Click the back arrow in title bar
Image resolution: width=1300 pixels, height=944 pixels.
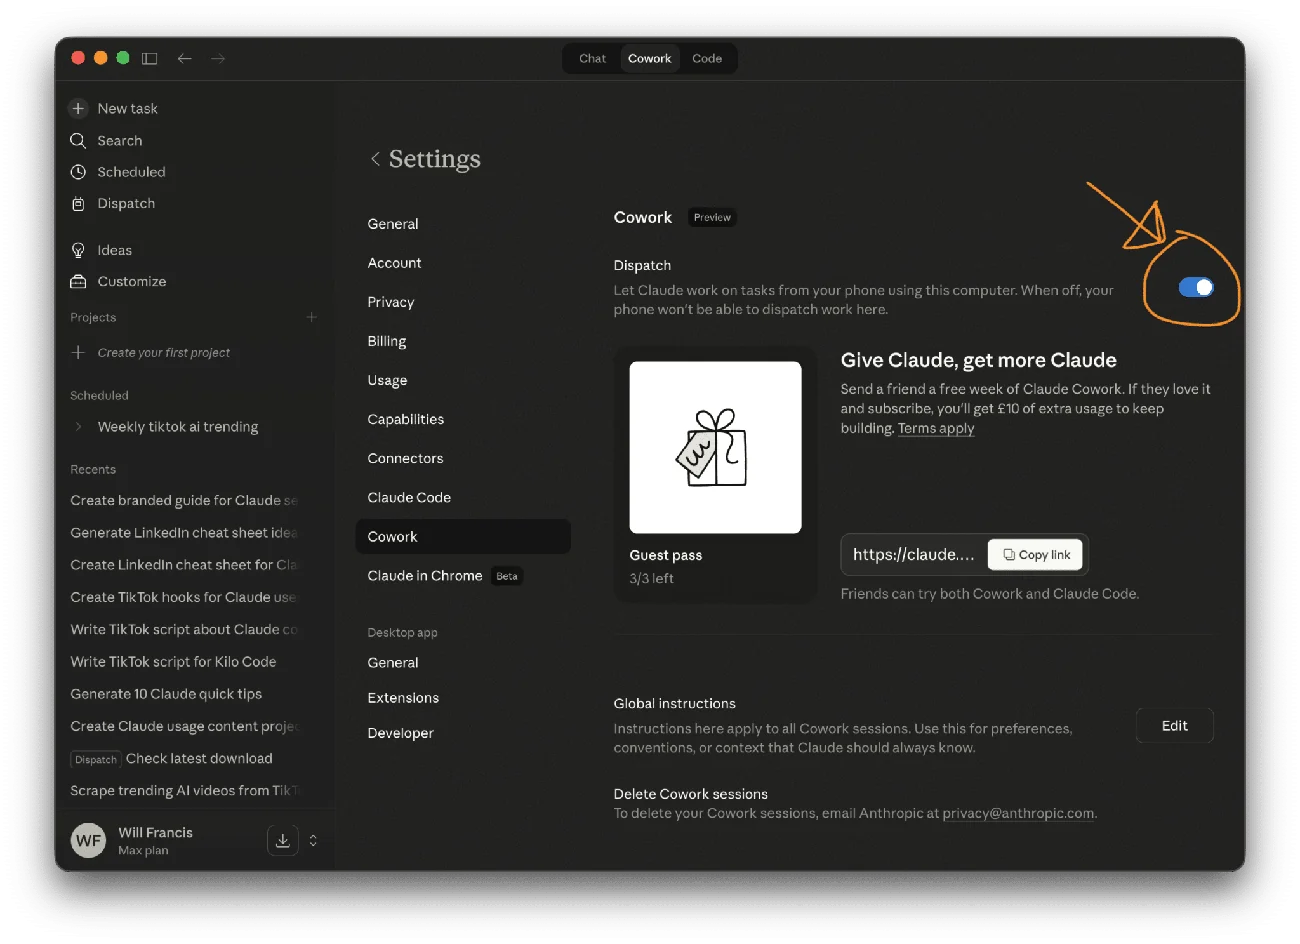click(184, 59)
